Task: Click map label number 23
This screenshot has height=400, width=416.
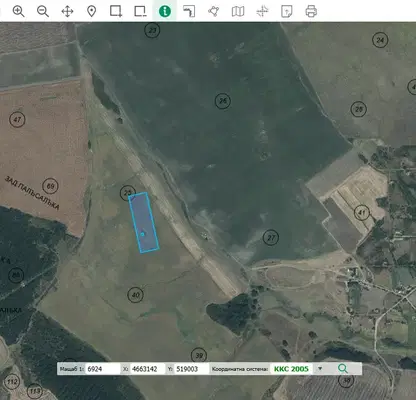Action: coord(152,30)
